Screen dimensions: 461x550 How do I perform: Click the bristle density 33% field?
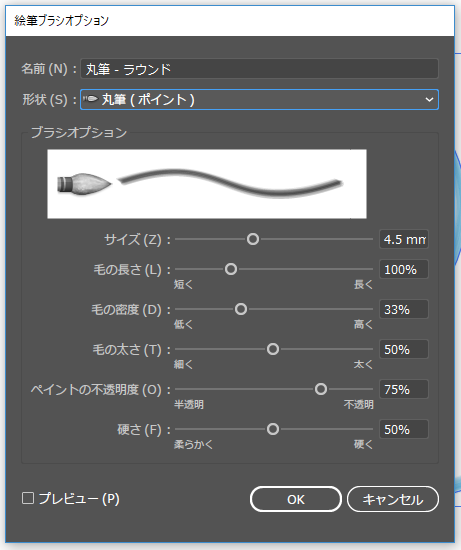click(404, 309)
